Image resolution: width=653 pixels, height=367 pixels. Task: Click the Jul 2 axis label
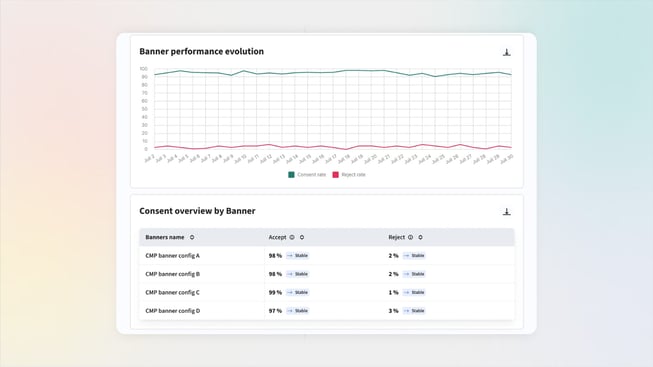click(149, 159)
